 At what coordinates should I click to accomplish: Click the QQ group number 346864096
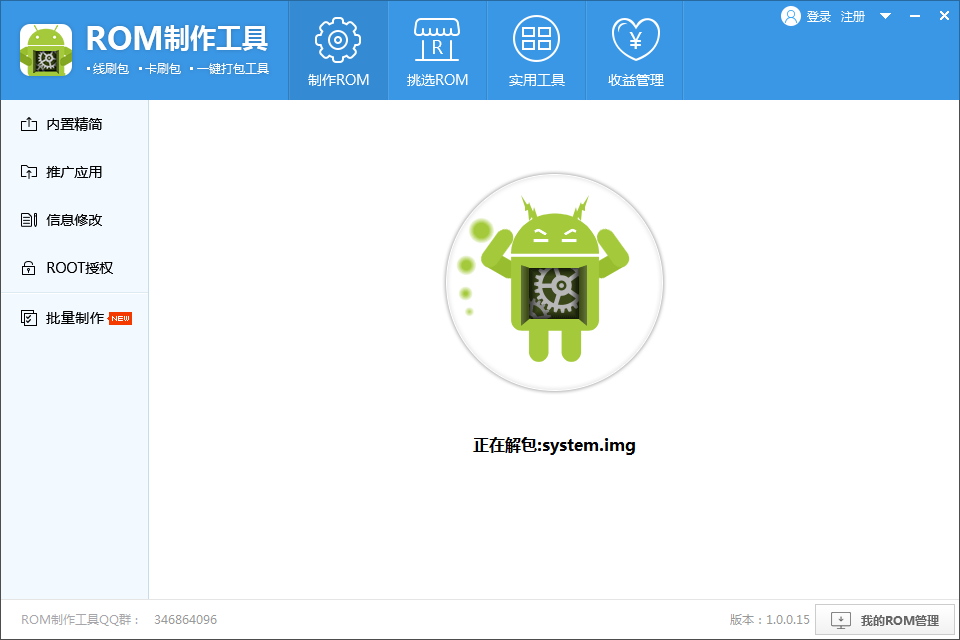tap(186, 620)
